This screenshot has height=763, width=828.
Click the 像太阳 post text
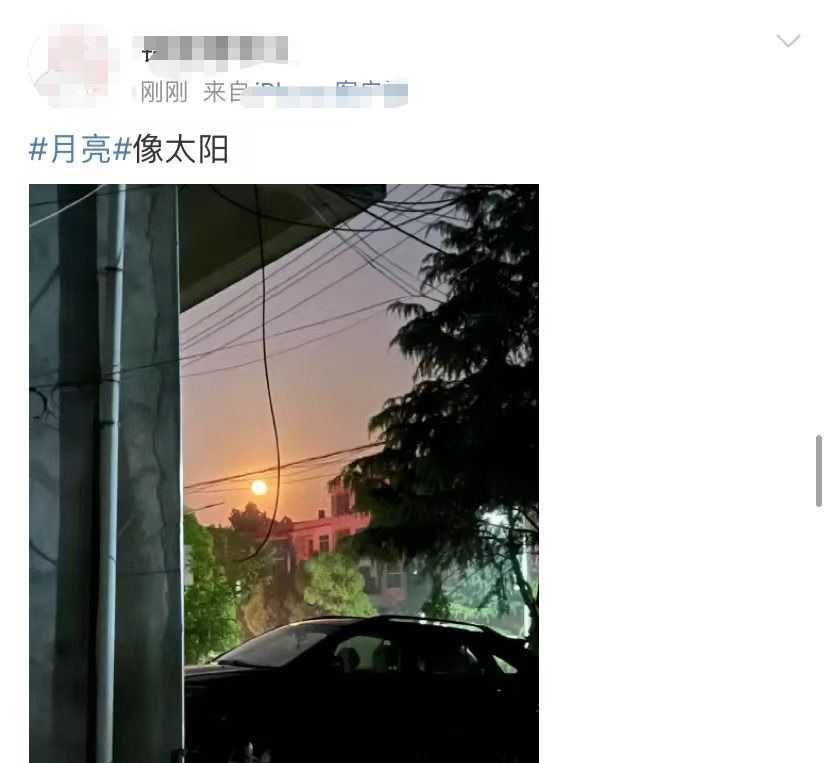point(181,149)
